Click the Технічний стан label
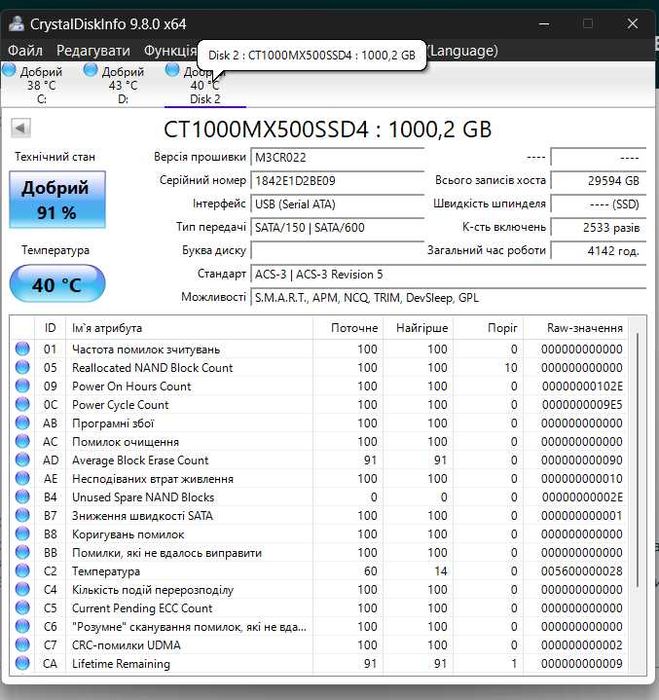Image resolution: width=659 pixels, height=700 pixels. point(55,157)
